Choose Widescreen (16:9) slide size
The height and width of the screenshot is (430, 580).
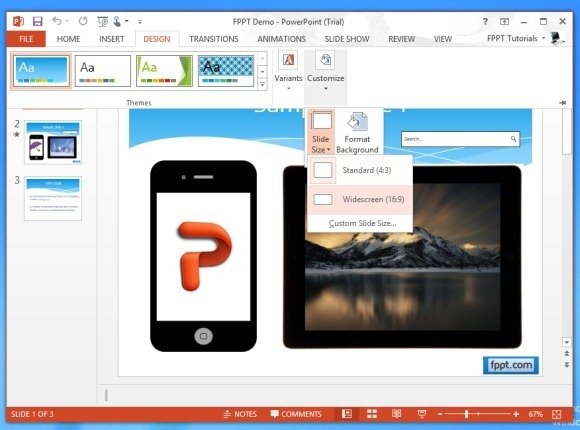pyautogui.click(x=360, y=199)
